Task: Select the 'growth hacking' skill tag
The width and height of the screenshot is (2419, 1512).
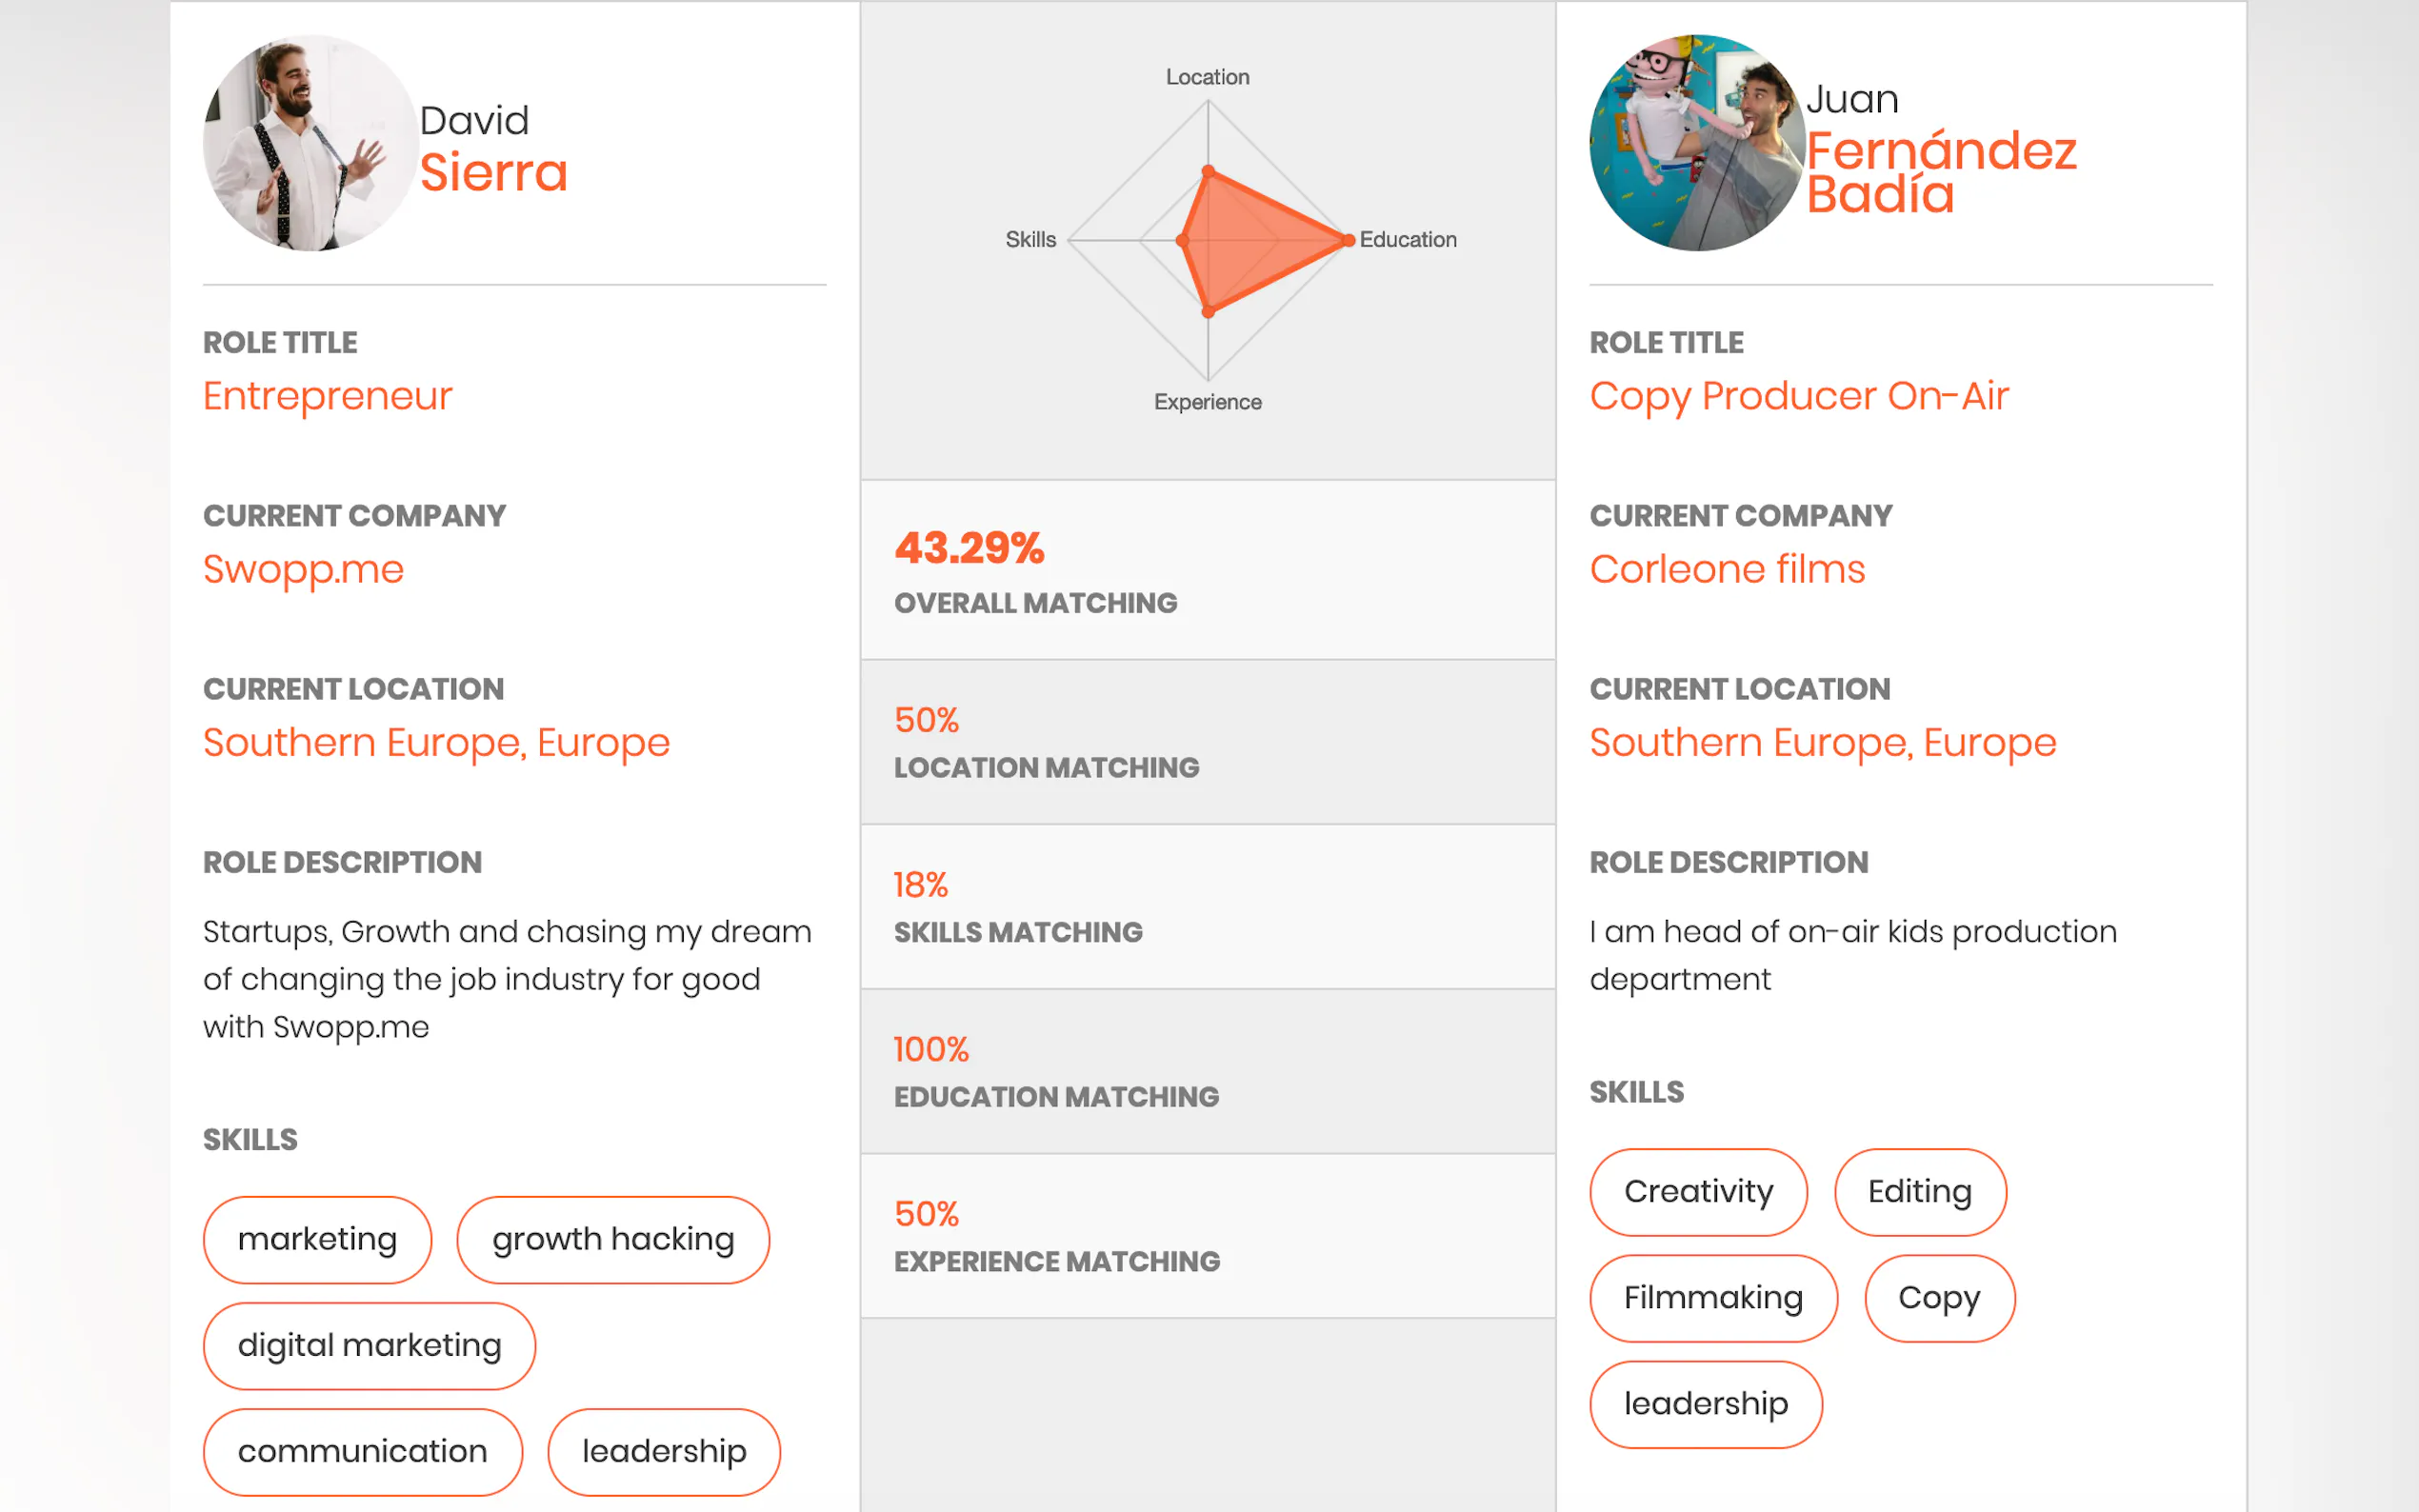Action: [613, 1239]
